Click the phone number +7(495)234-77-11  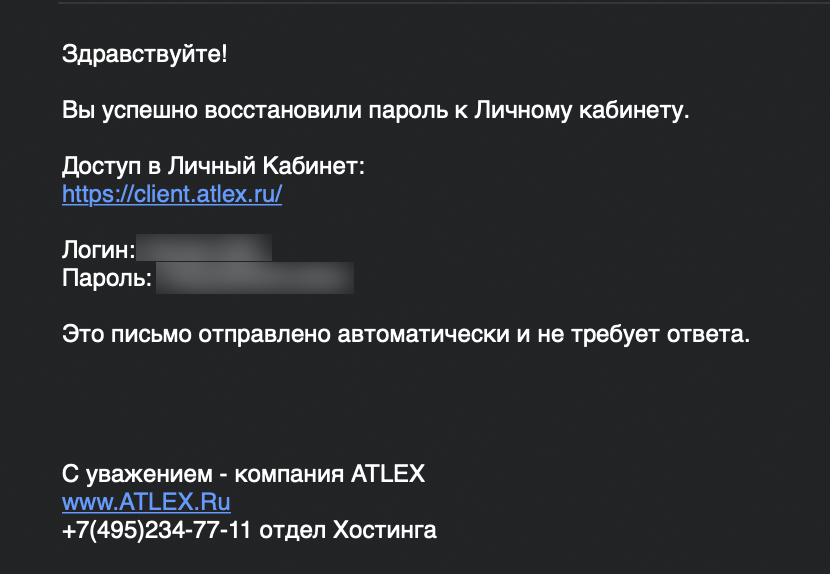click(156, 530)
